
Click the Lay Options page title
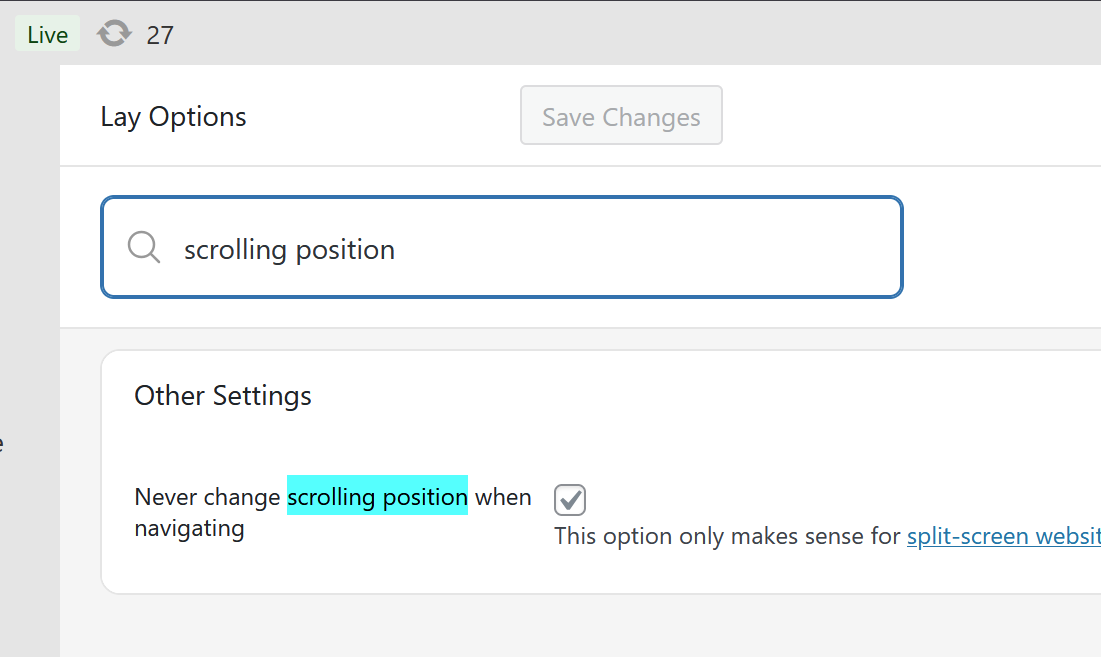[x=173, y=117]
